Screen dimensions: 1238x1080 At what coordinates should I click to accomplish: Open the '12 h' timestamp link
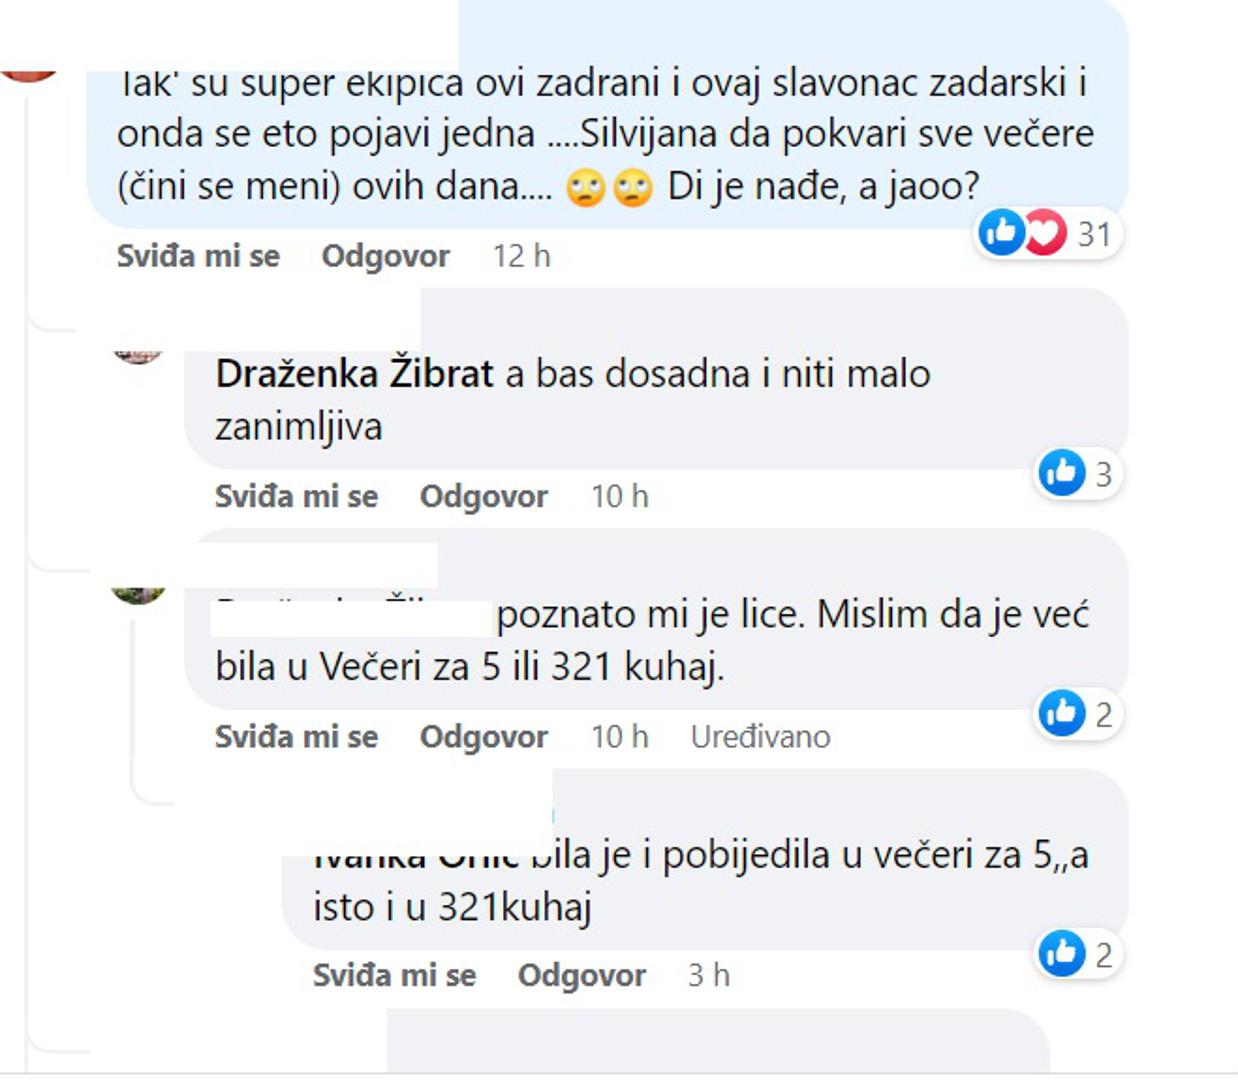click(x=521, y=256)
